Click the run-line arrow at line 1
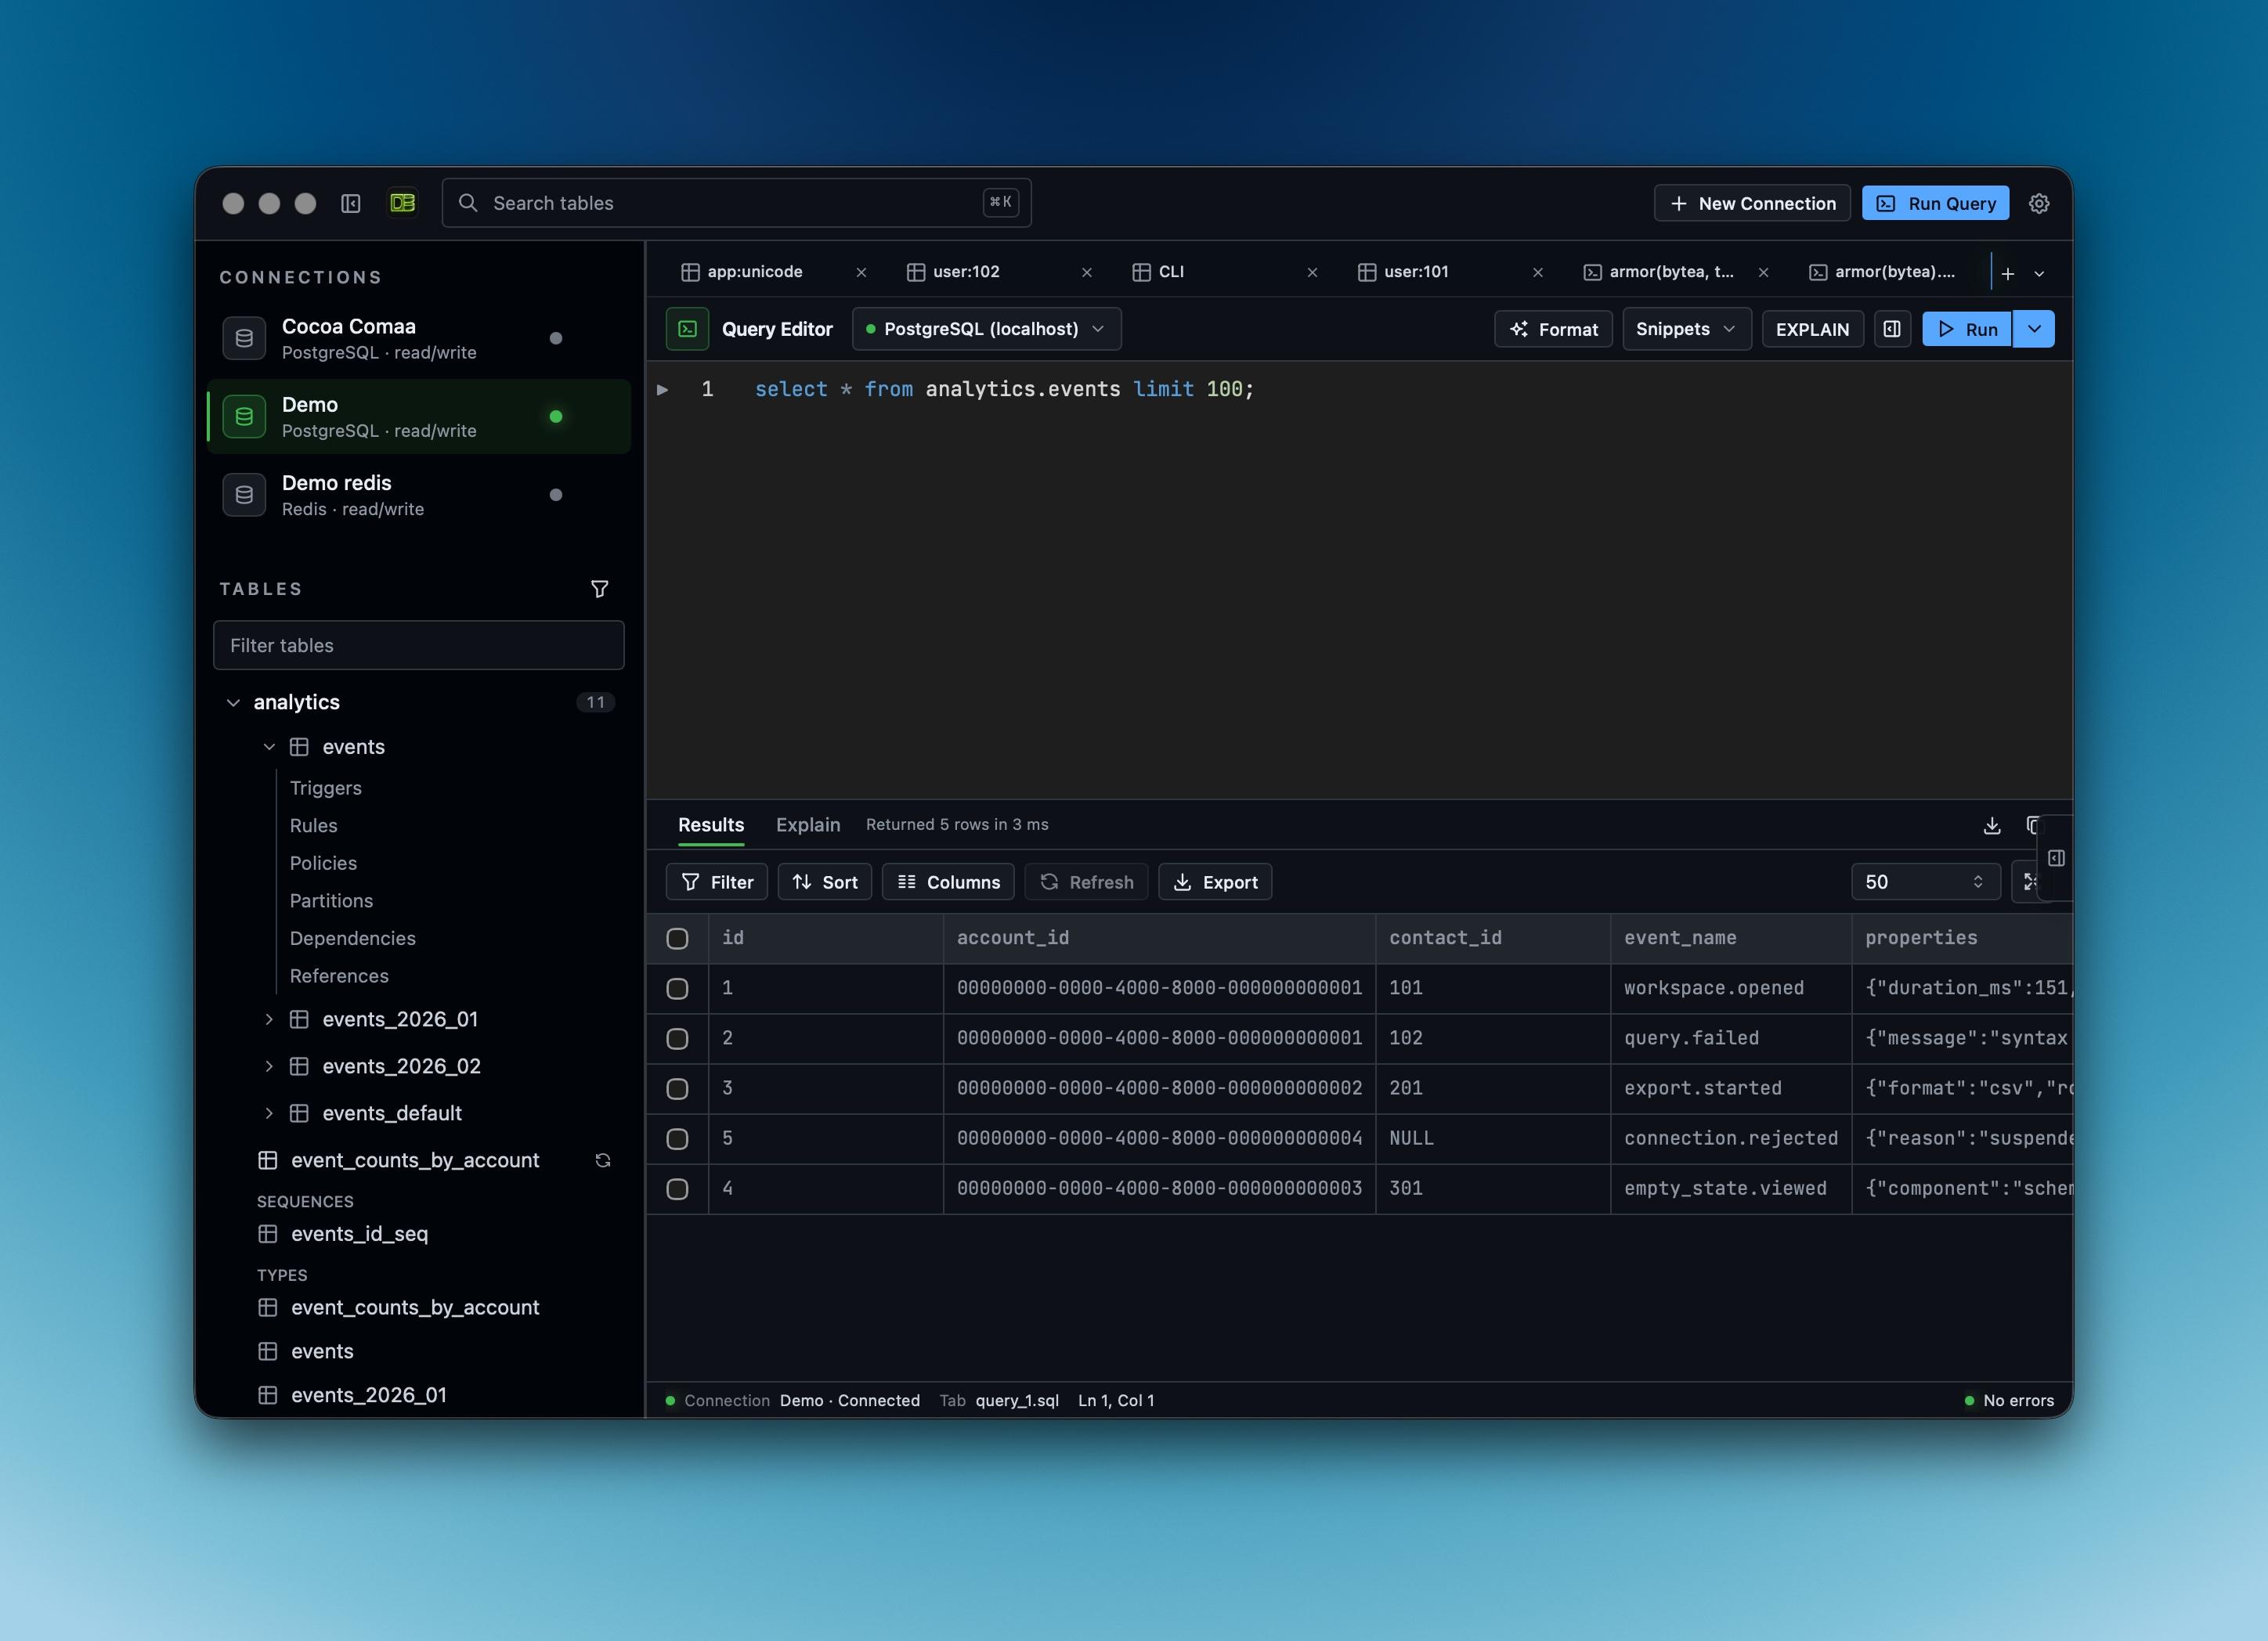The width and height of the screenshot is (2268, 1641). click(x=662, y=389)
